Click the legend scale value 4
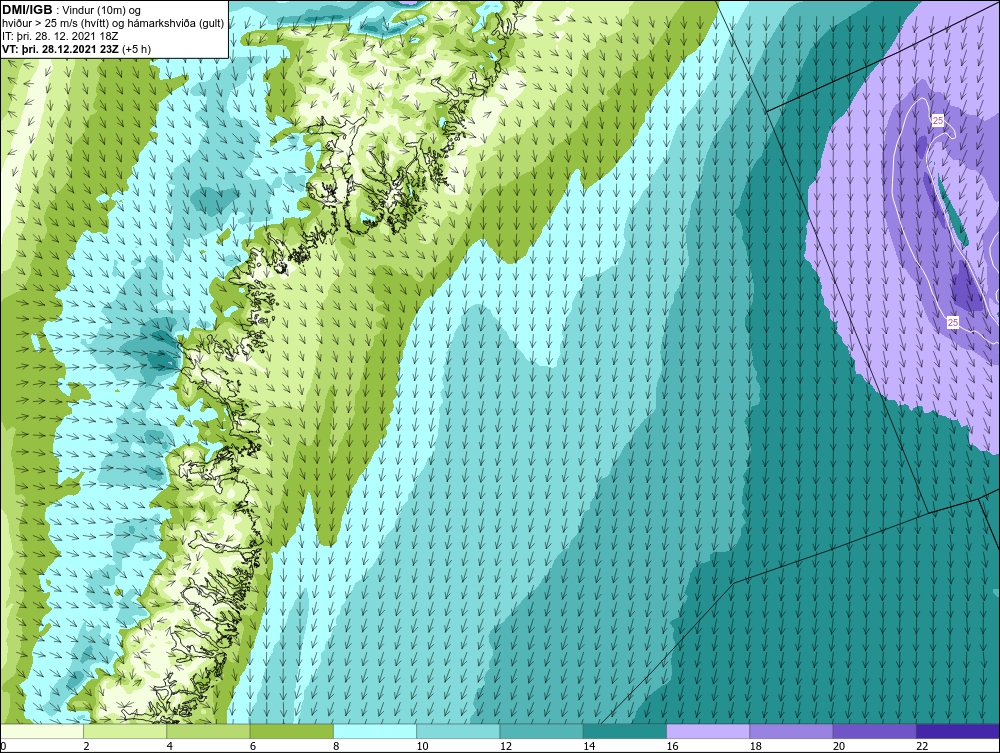This screenshot has height=753, width=1000. pos(170,746)
